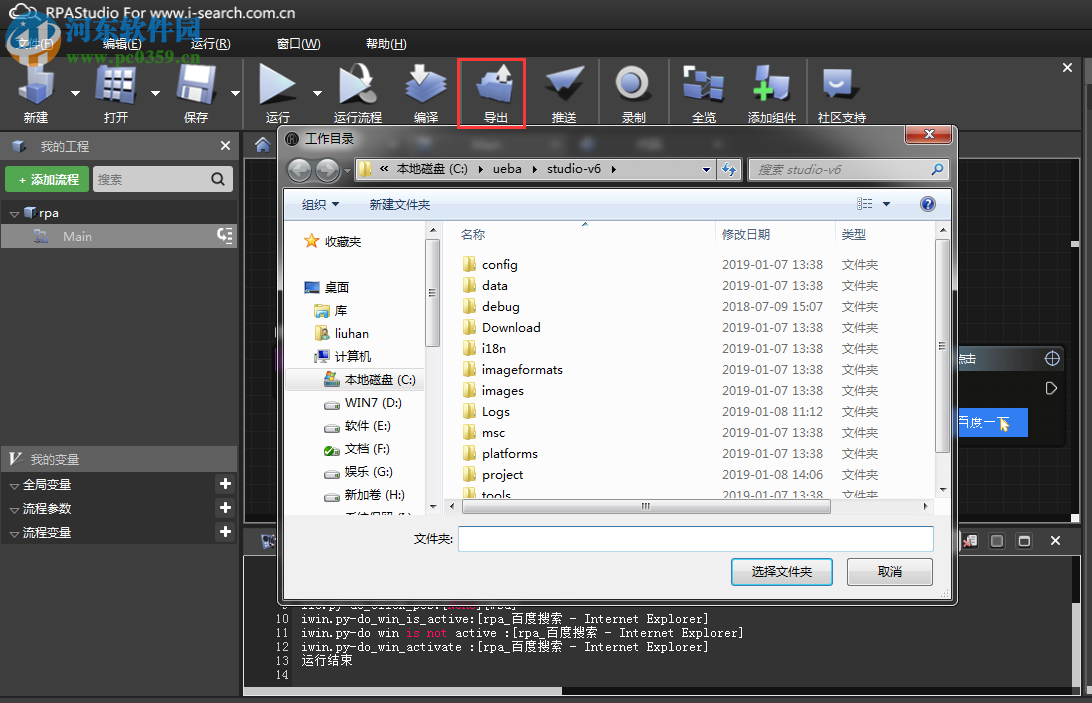Close the My Project (我的工程) panel
Screen dimensions: 1092x703
pyautogui.click(x=225, y=146)
